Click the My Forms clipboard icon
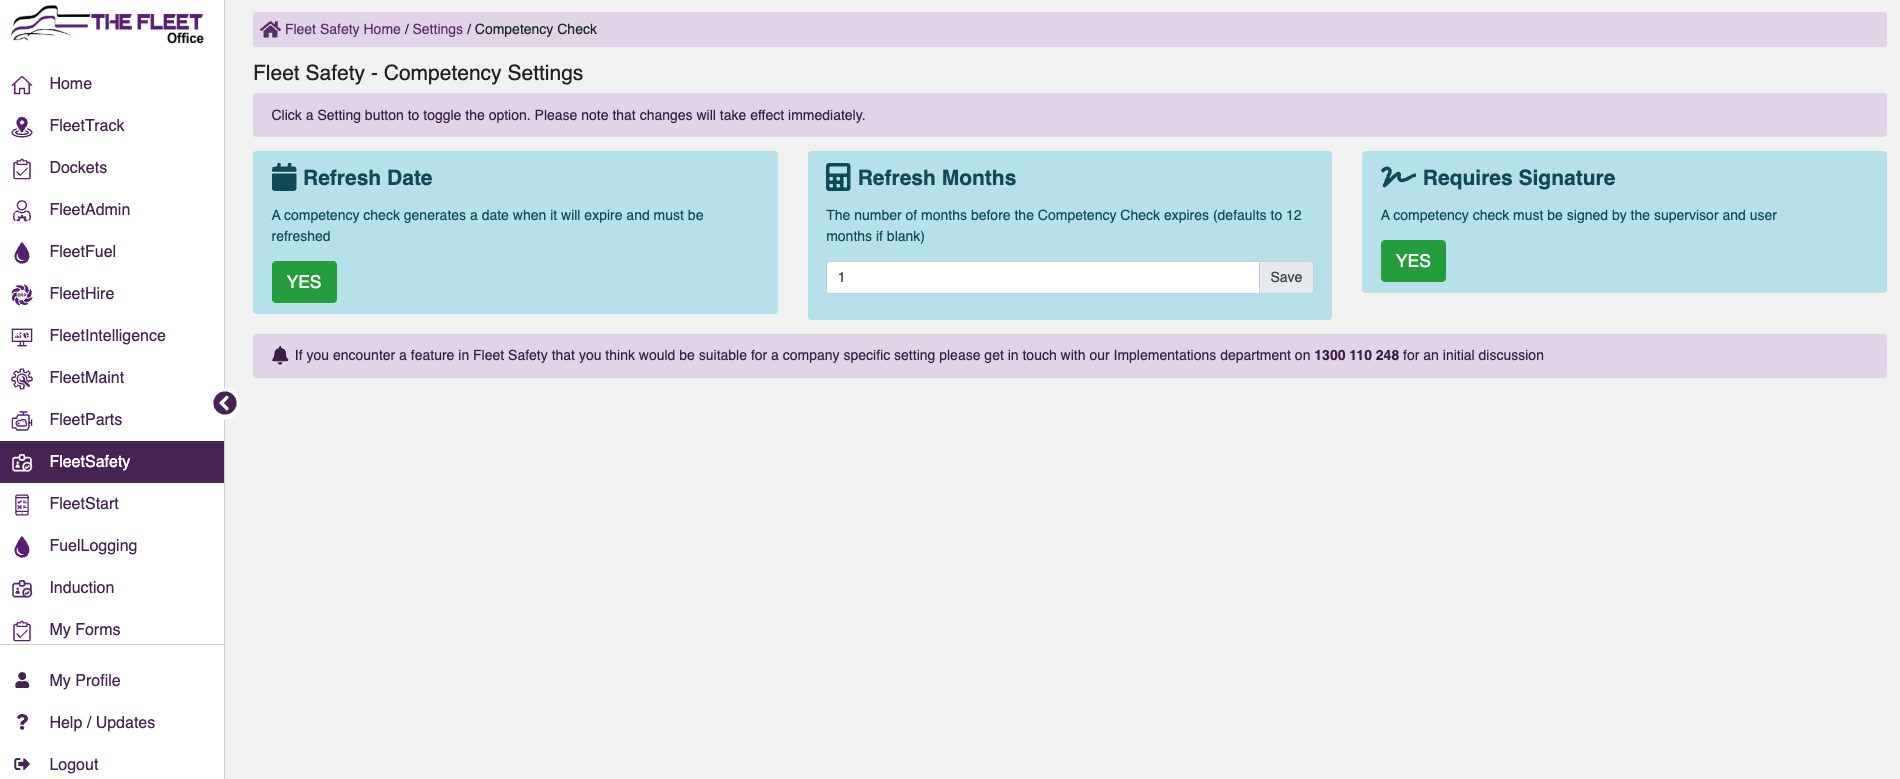The image size is (1900, 779). click(22, 631)
